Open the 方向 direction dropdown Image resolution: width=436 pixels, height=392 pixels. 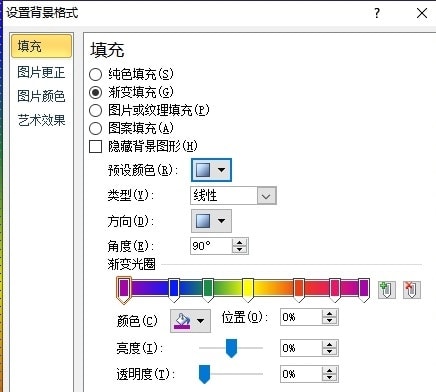[x=211, y=221]
